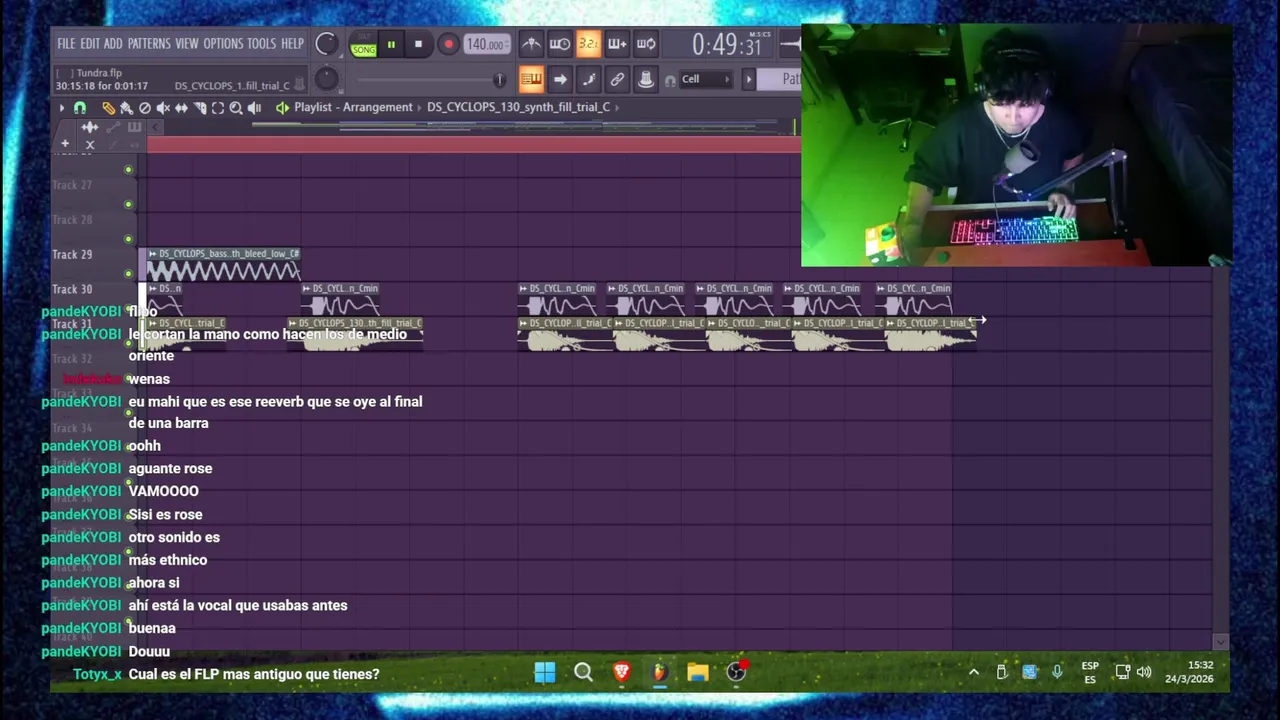Open Windows Start menu

tap(545, 672)
